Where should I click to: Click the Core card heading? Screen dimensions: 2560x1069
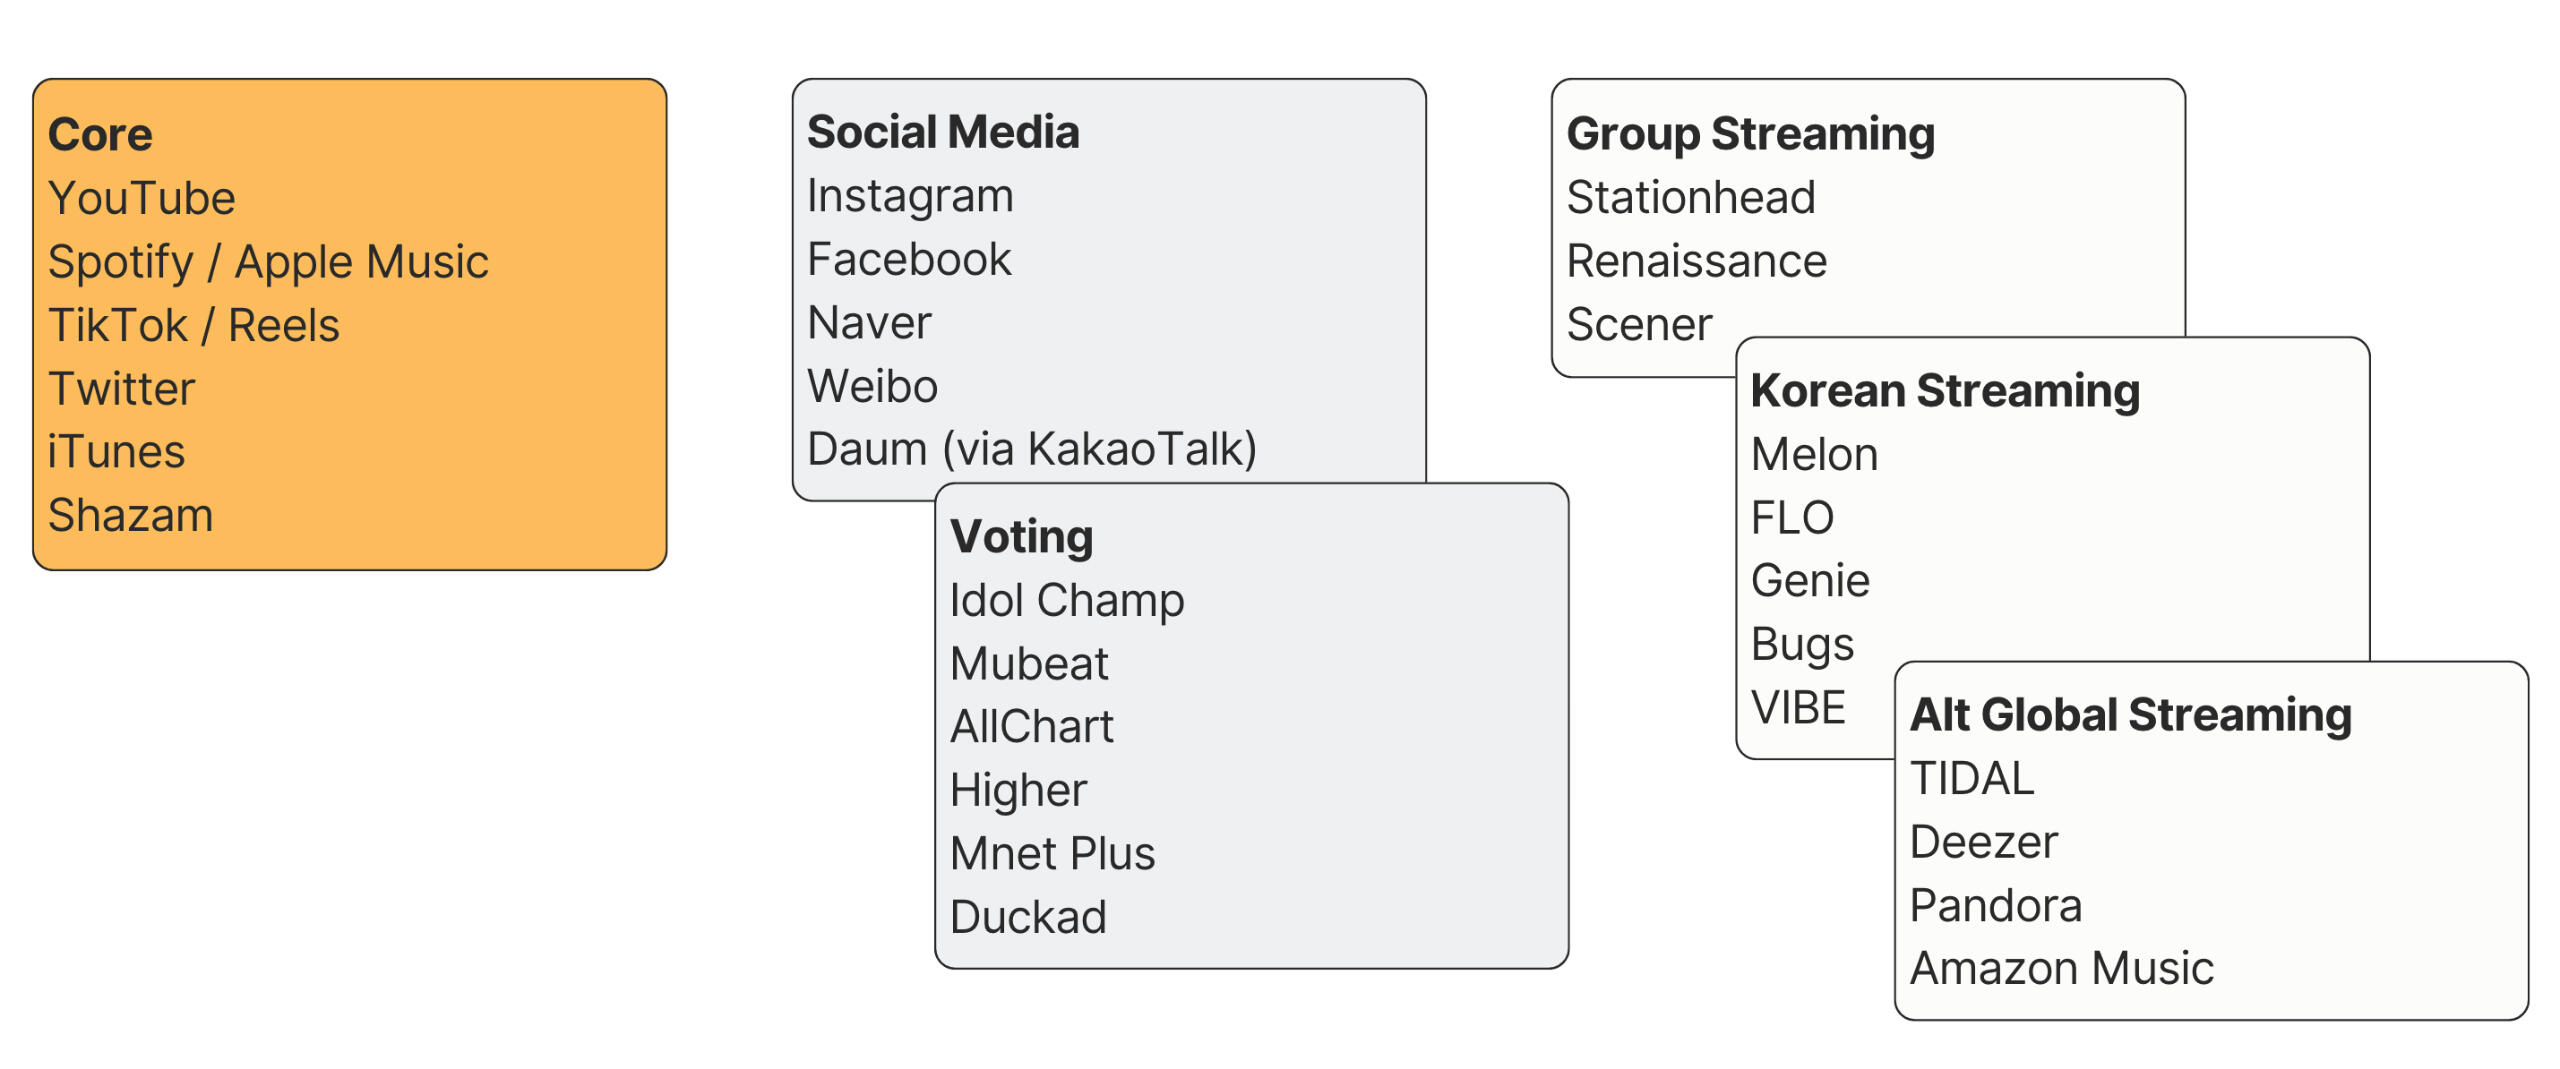click(100, 134)
